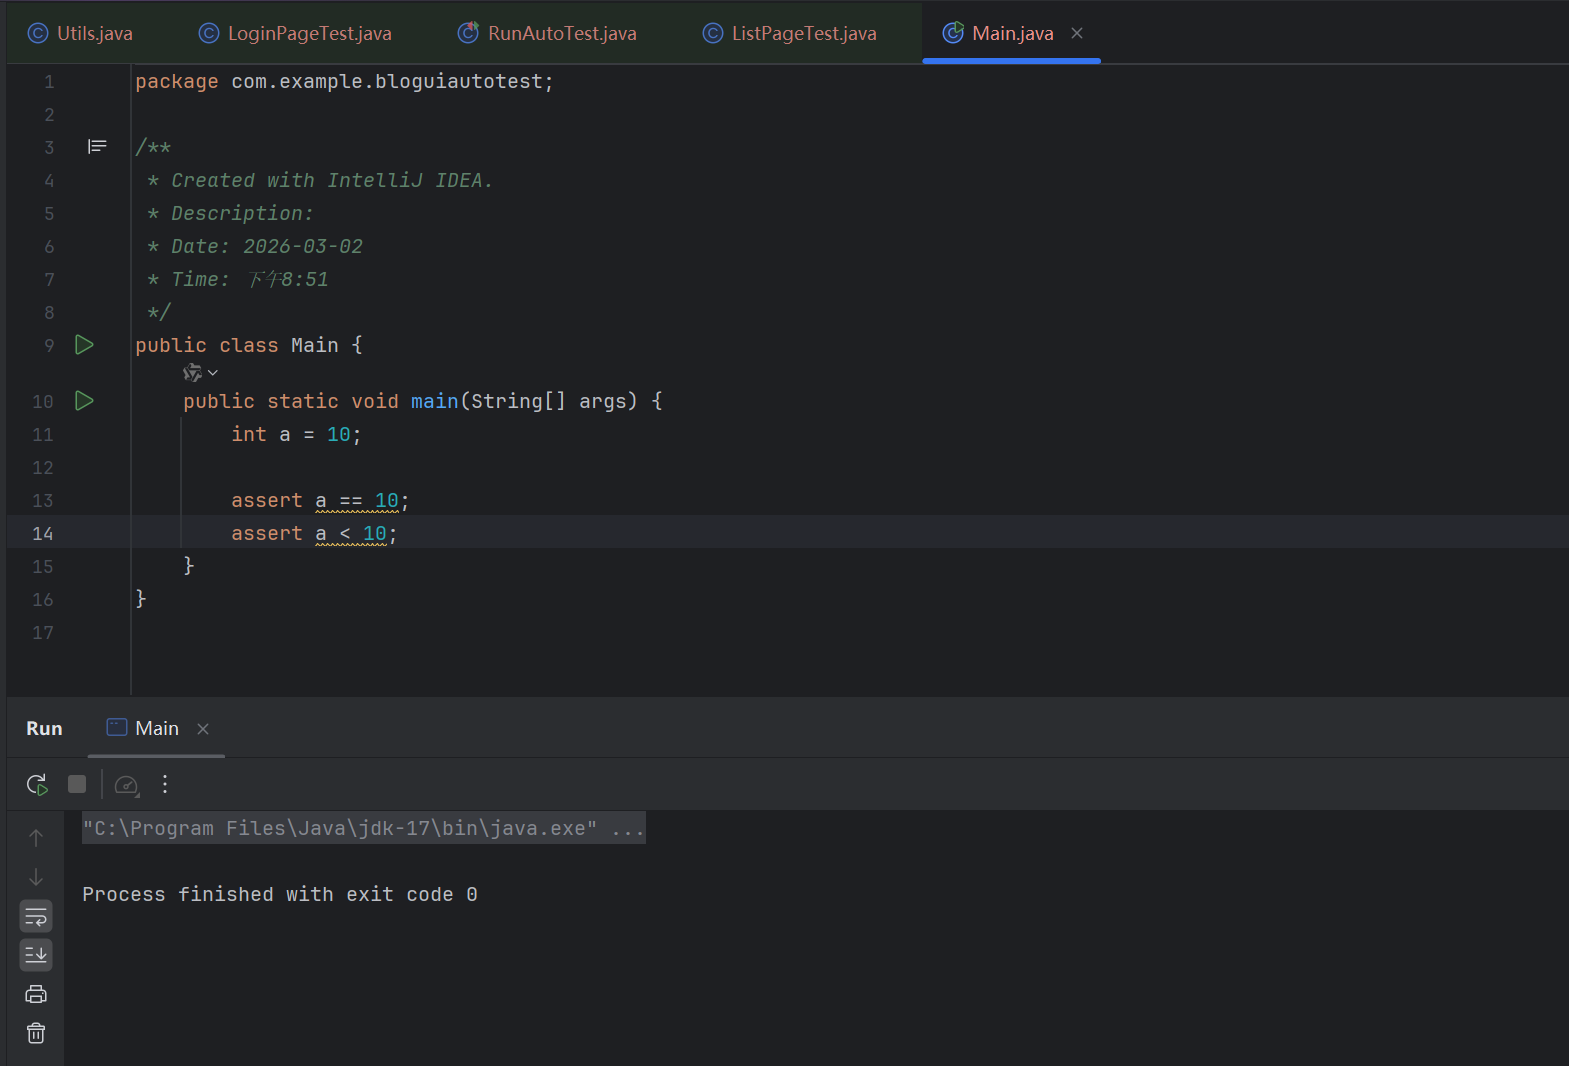Run the main method from gutter arrow
The width and height of the screenshot is (1569, 1066).
(x=85, y=401)
